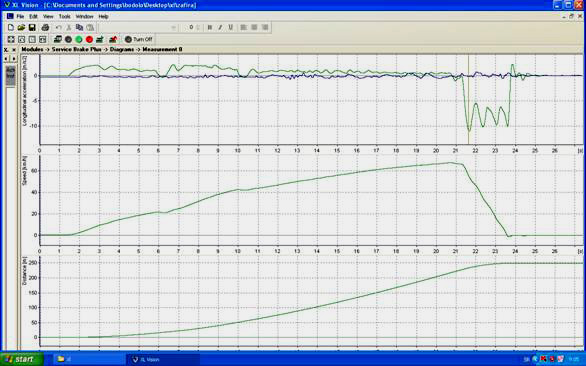The height and width of the screenshot is (366, 586).
Task: Open the Tools menu
Action: pos(65,16)
